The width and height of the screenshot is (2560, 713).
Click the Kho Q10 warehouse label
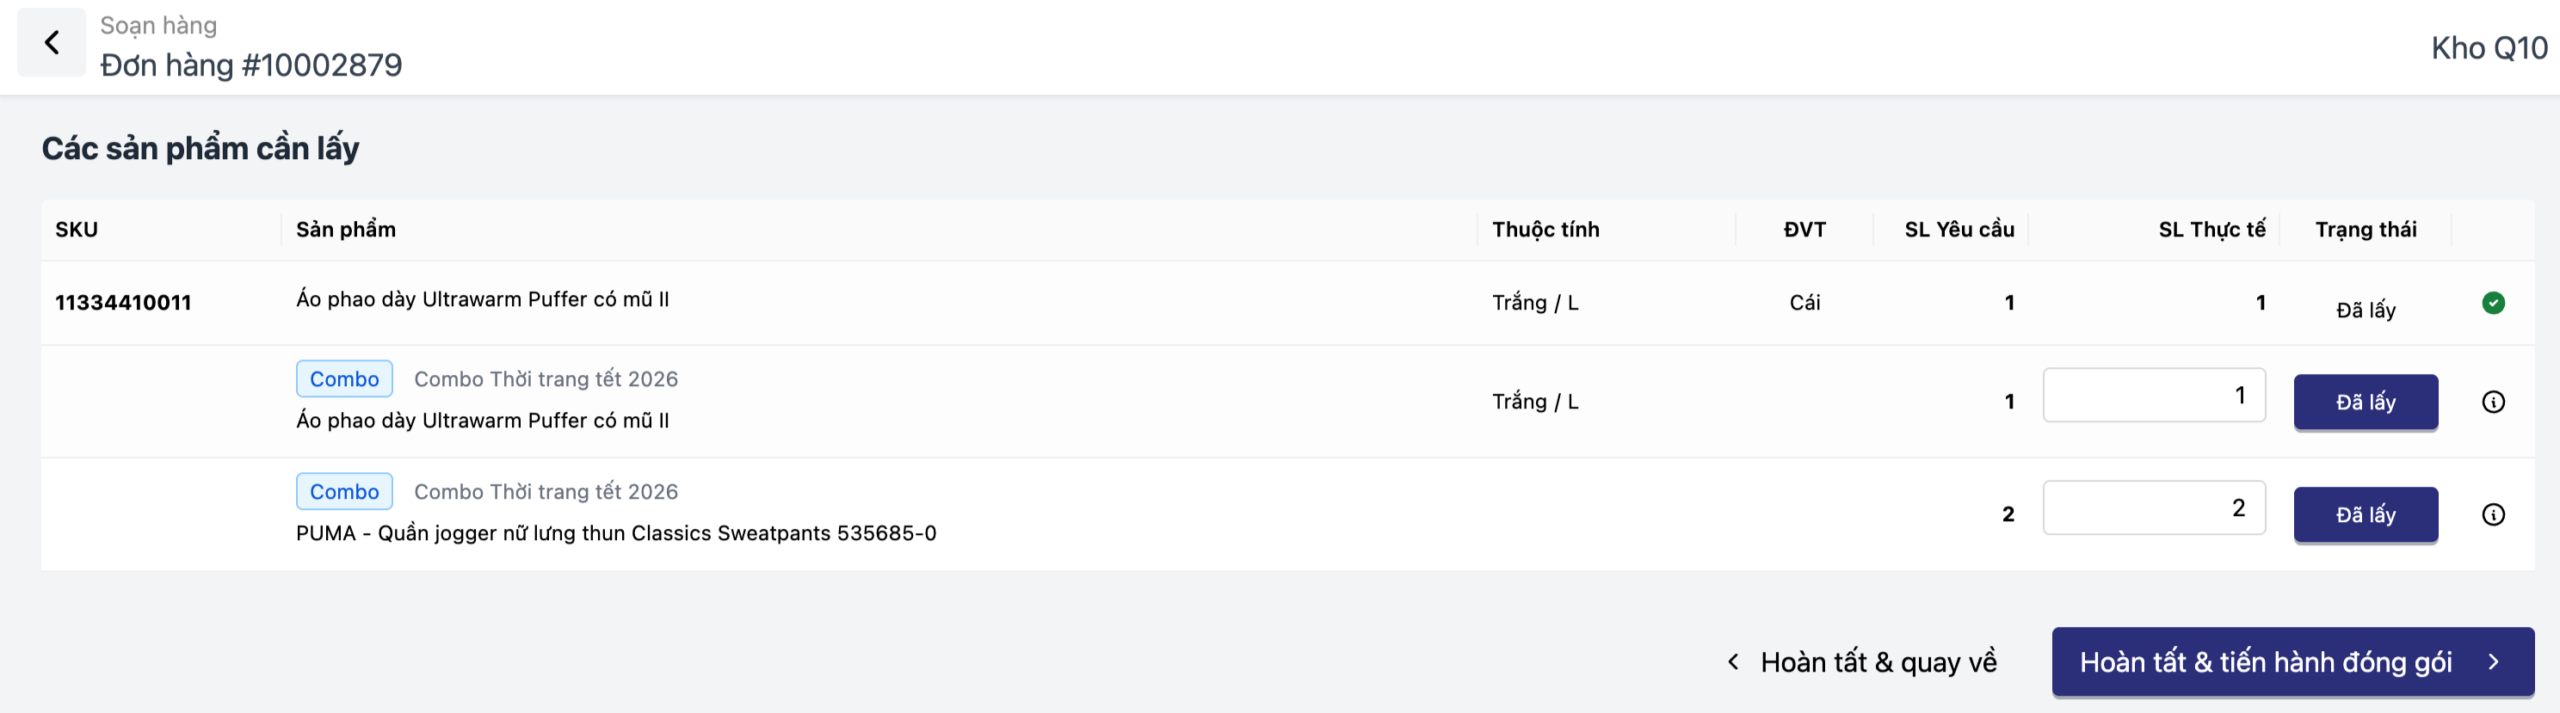tap(2489, 48)
